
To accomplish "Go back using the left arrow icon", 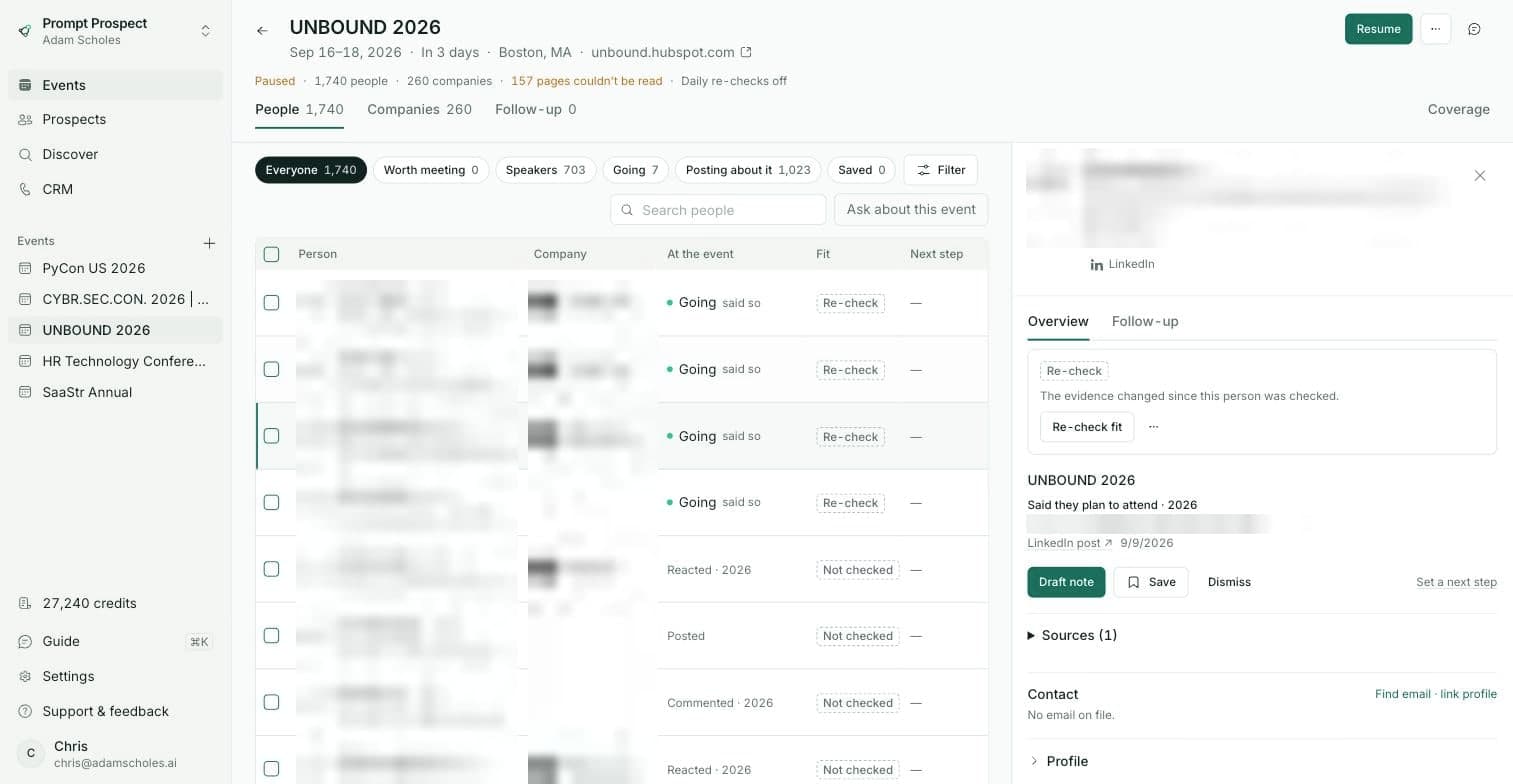I will (x=262, y=31).
